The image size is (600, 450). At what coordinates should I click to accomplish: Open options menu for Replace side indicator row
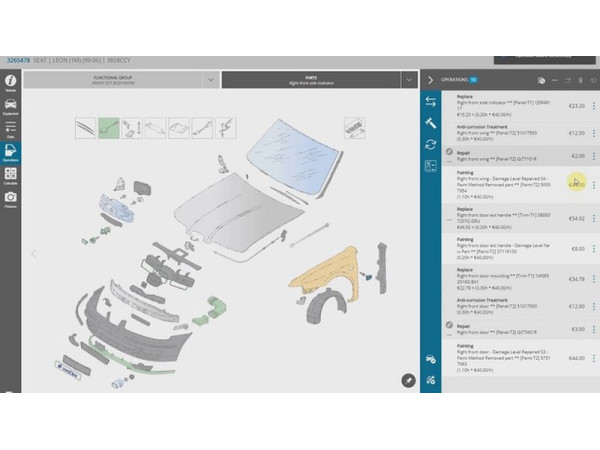point(594,105)
